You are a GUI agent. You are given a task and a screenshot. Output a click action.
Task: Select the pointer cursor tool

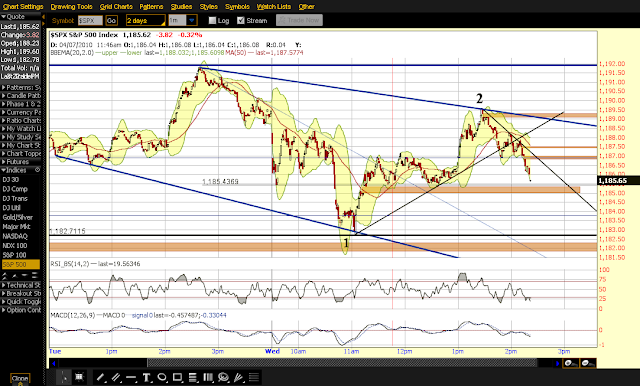(x=64, y=377)
